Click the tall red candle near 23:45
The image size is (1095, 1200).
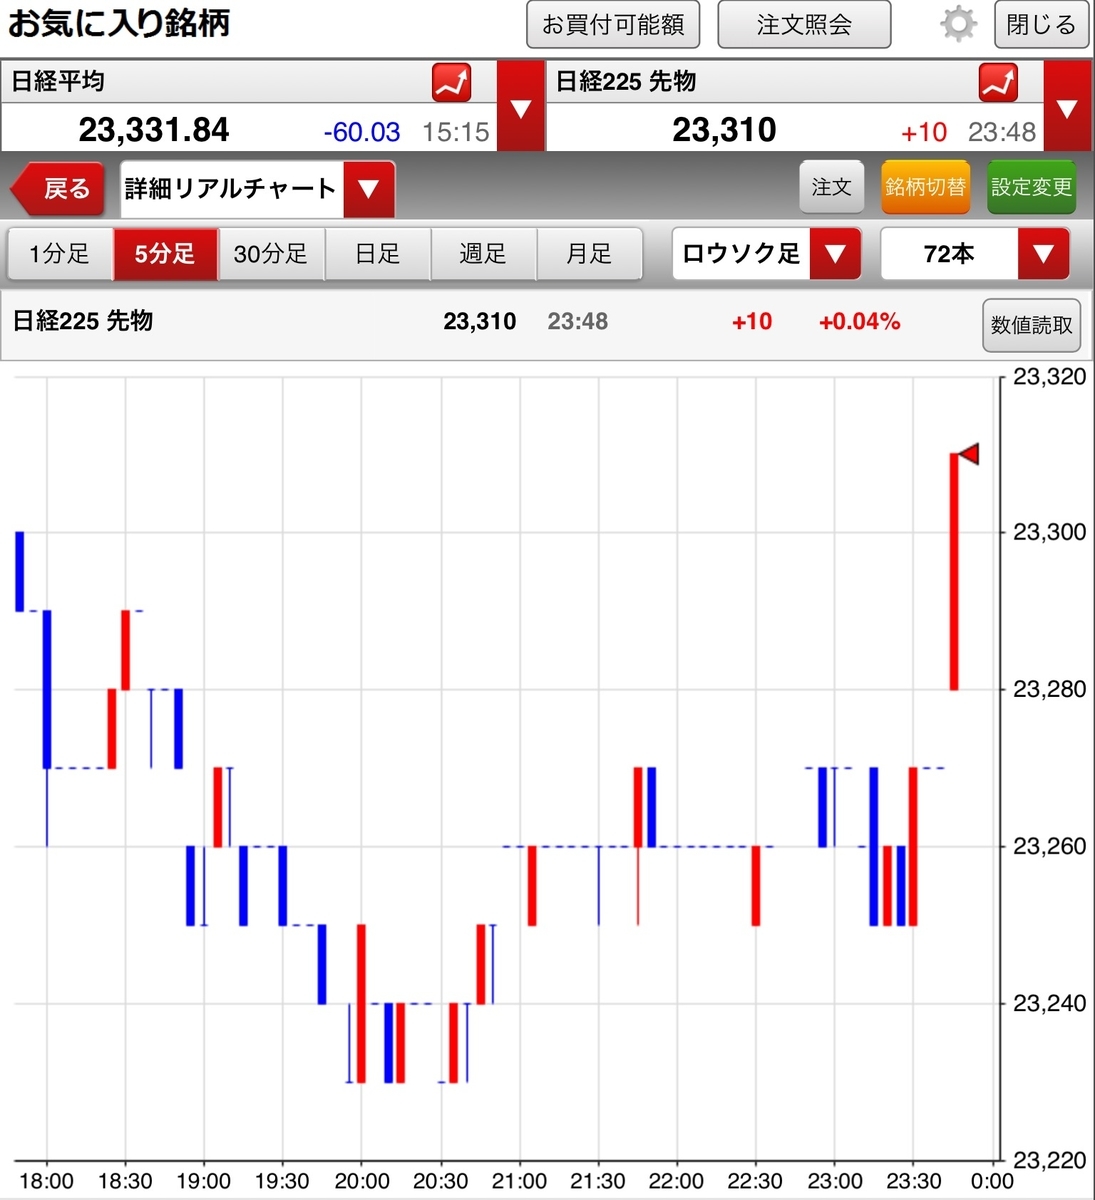[954, 572]
